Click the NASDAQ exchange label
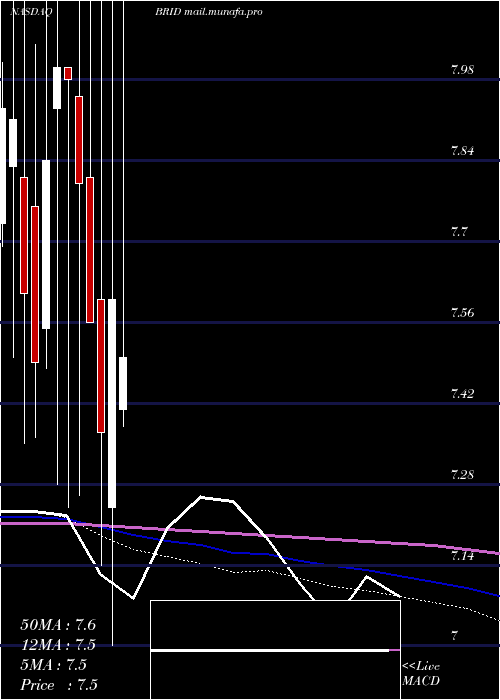This screenshot has height=700, width=500. tap(31, 12)
